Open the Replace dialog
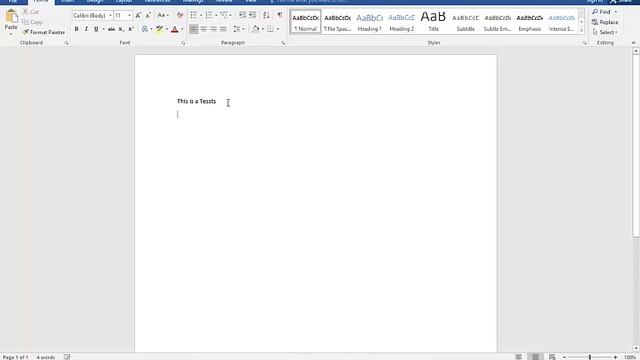 pos(605,22)
